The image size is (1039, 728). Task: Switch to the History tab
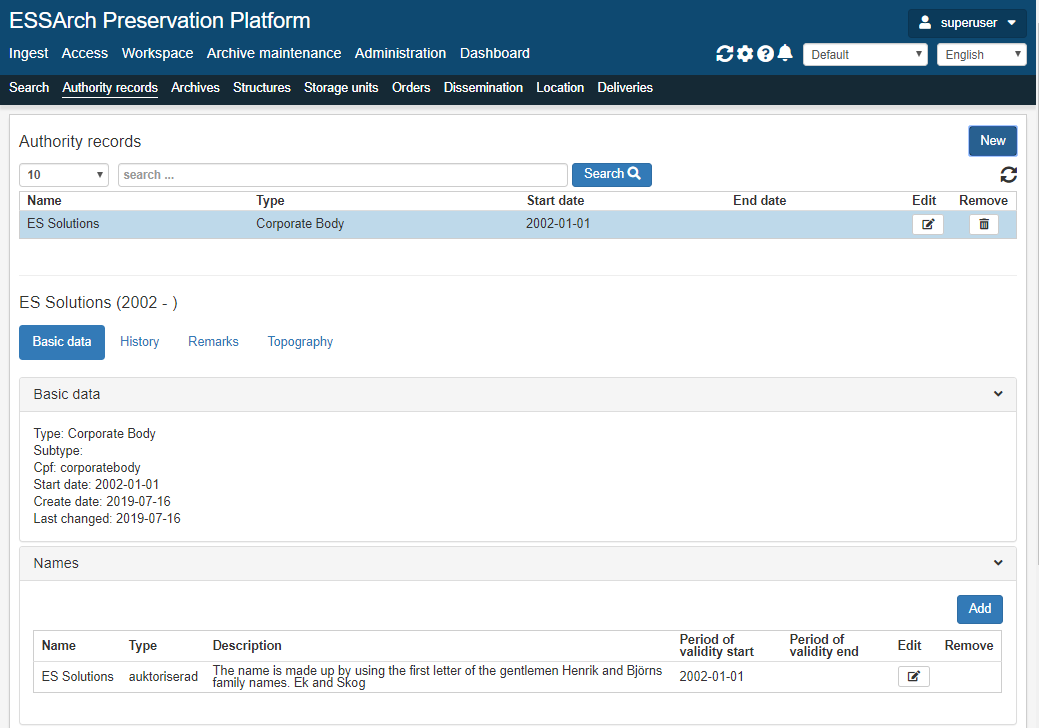[x=139, y=342]
